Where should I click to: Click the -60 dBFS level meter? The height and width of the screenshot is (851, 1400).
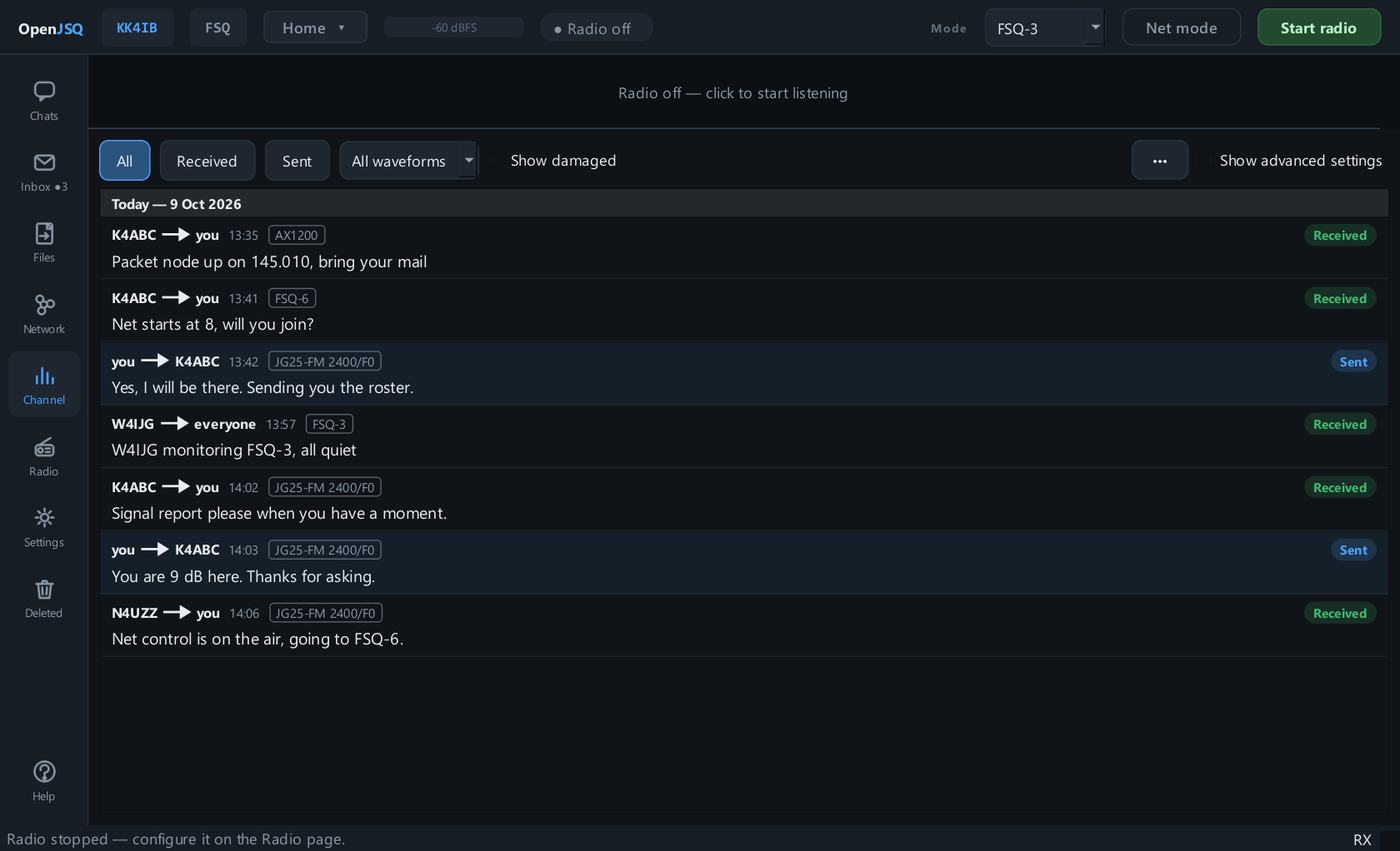pyautogui.click(x=454, y=27)
